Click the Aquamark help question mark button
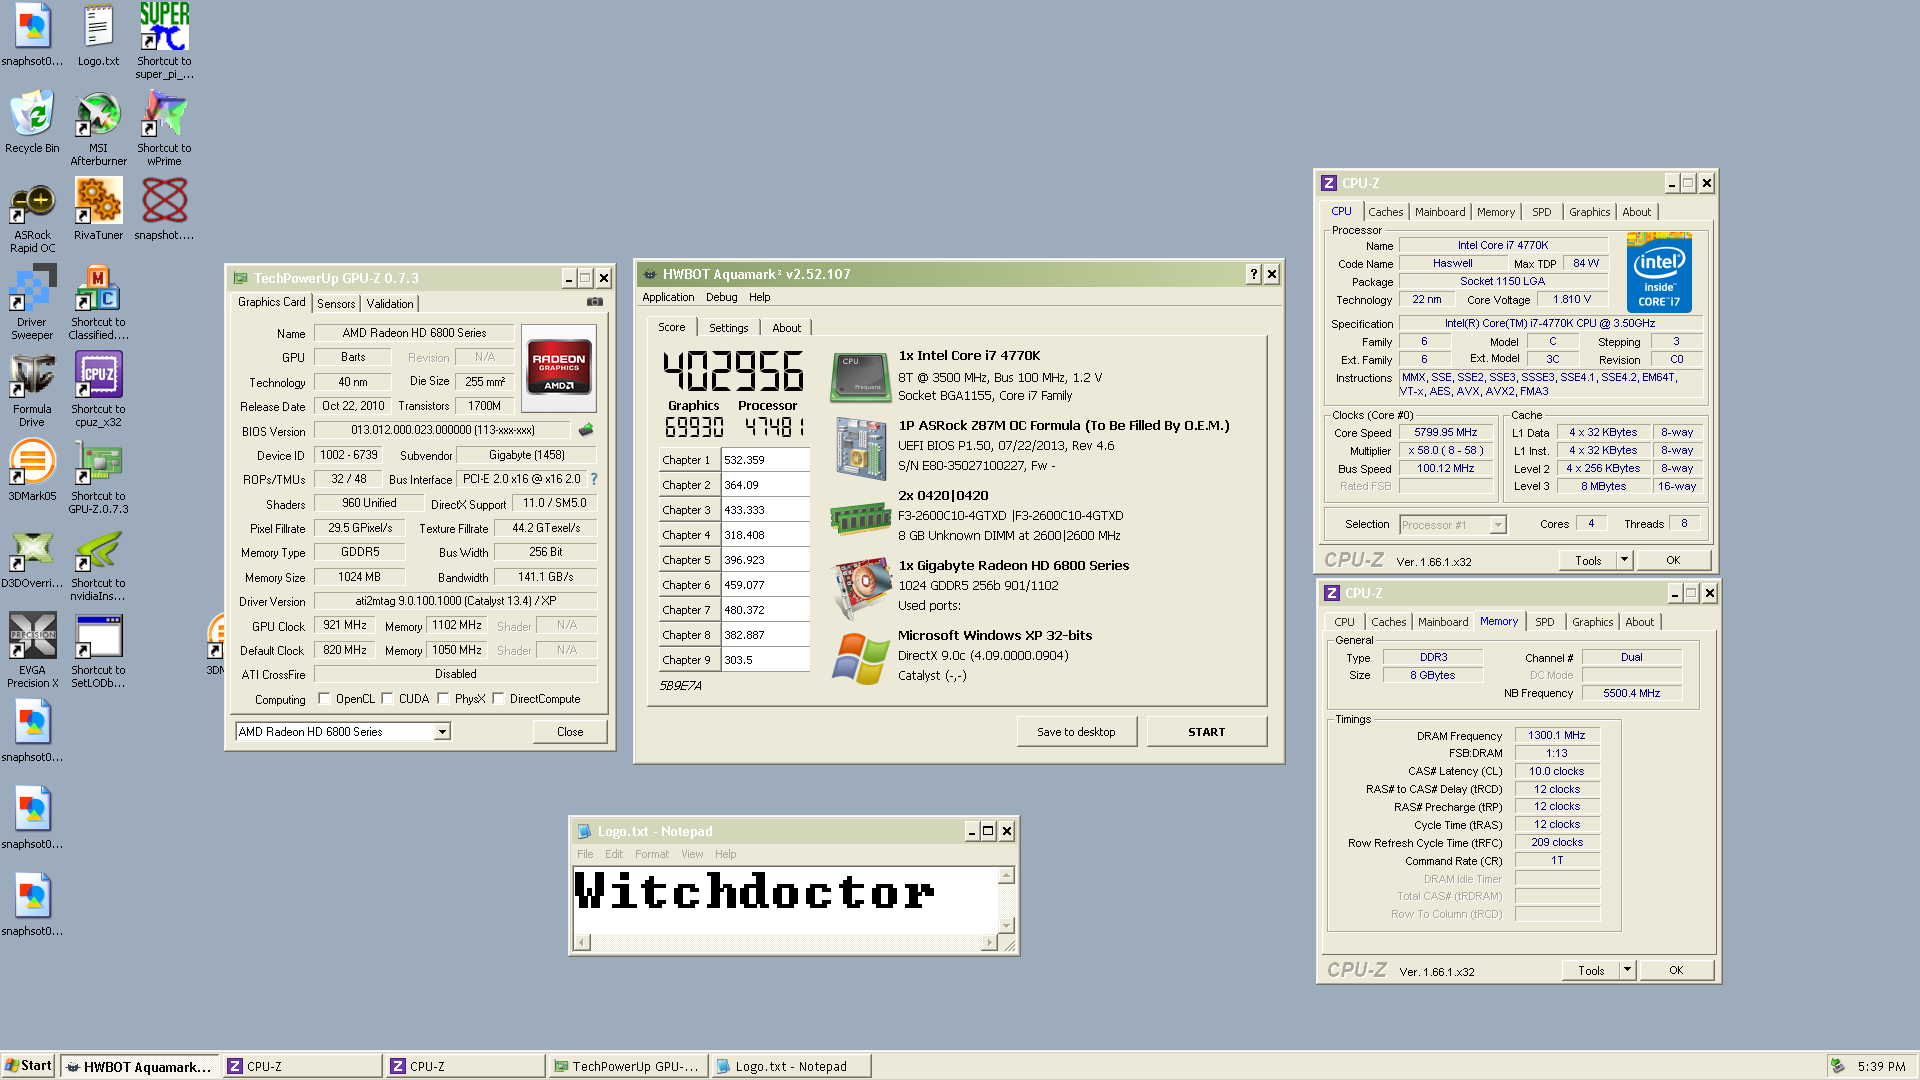The width and height of the screenshot is (1920, 1080). [x=1253, y=274]
